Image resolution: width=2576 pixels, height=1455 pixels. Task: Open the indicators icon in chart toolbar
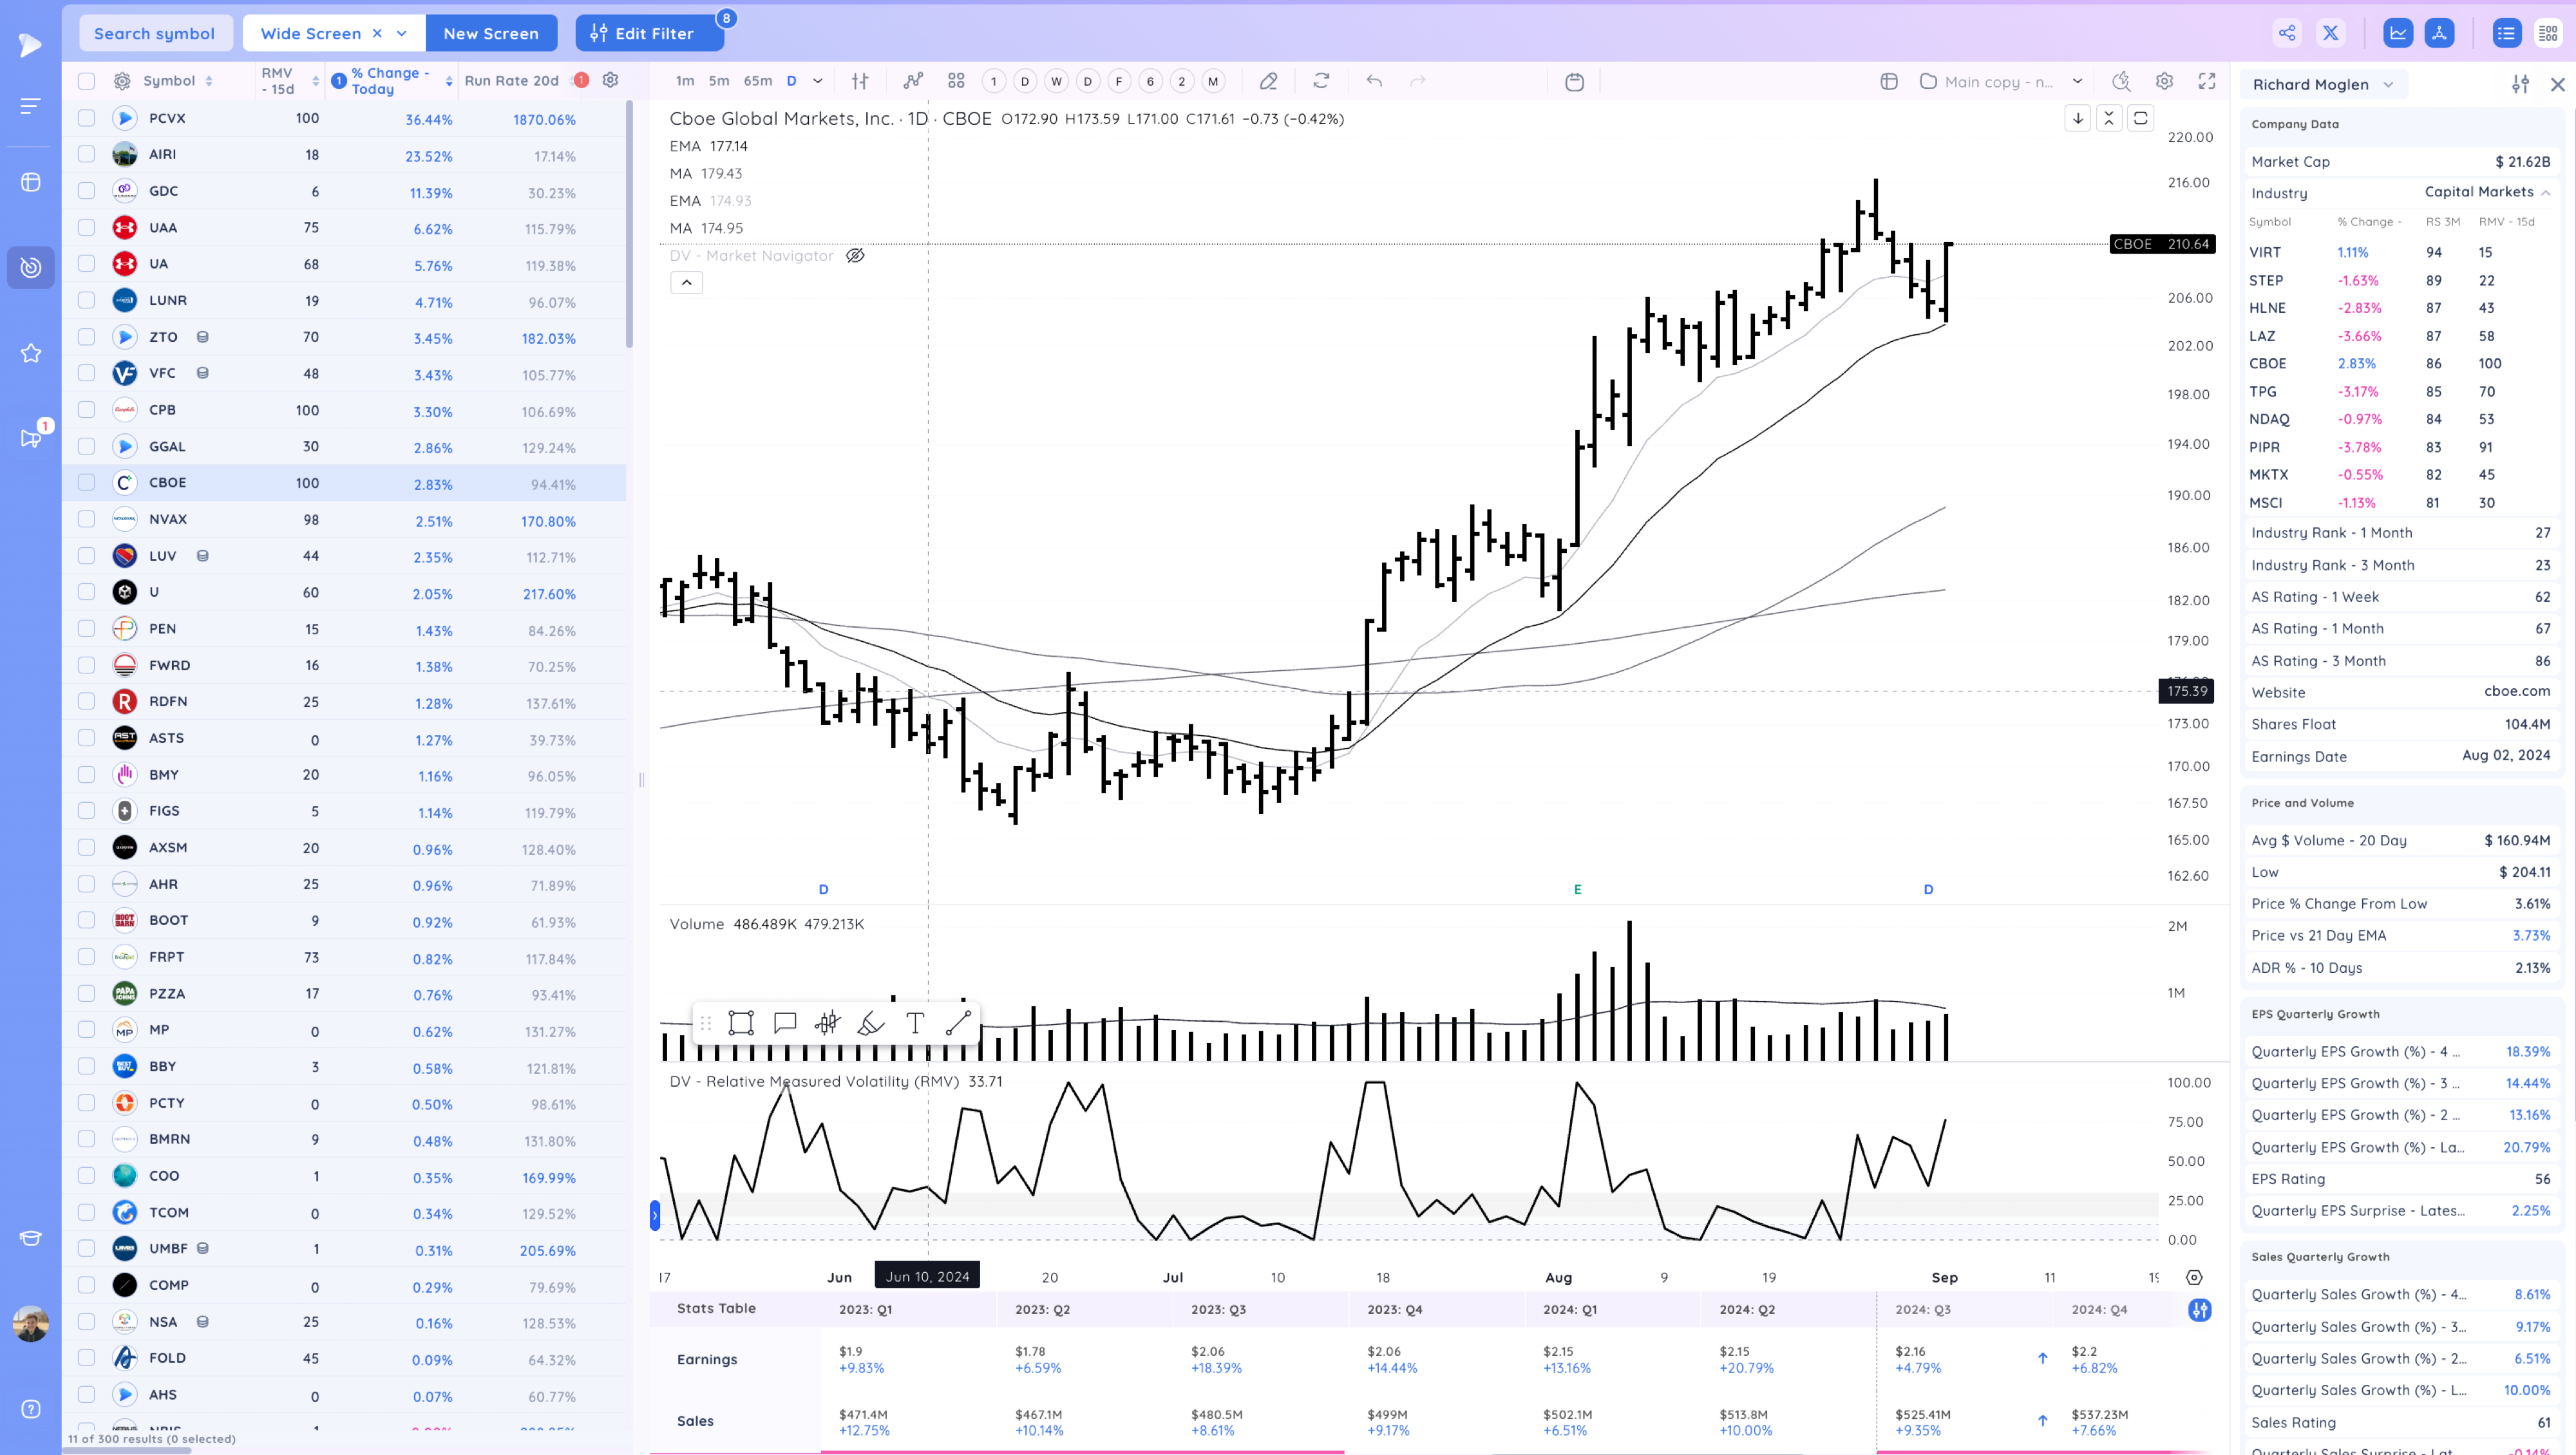tap(912, 81)
